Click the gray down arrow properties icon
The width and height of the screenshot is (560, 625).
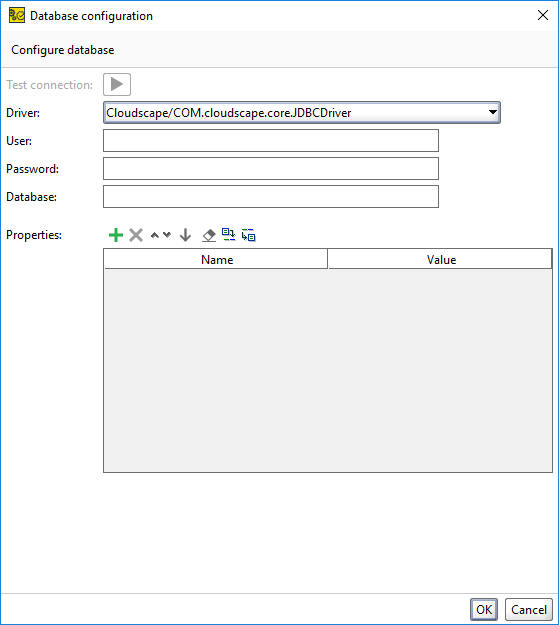tap(185, 235)
